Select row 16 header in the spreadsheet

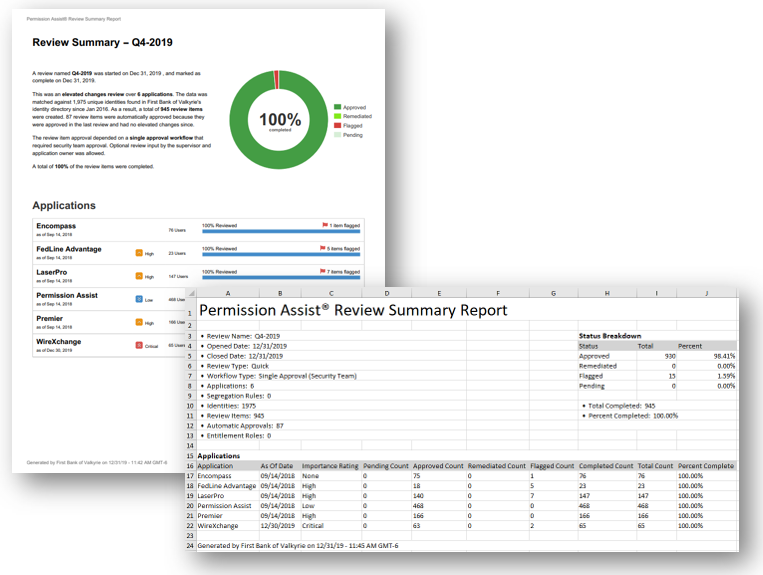click(x=188, y=466)
